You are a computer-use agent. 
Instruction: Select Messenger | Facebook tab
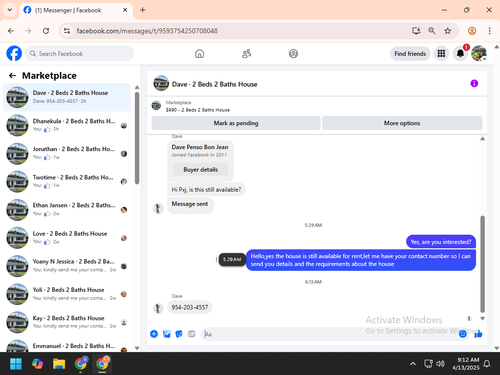(x=75, y=10)
